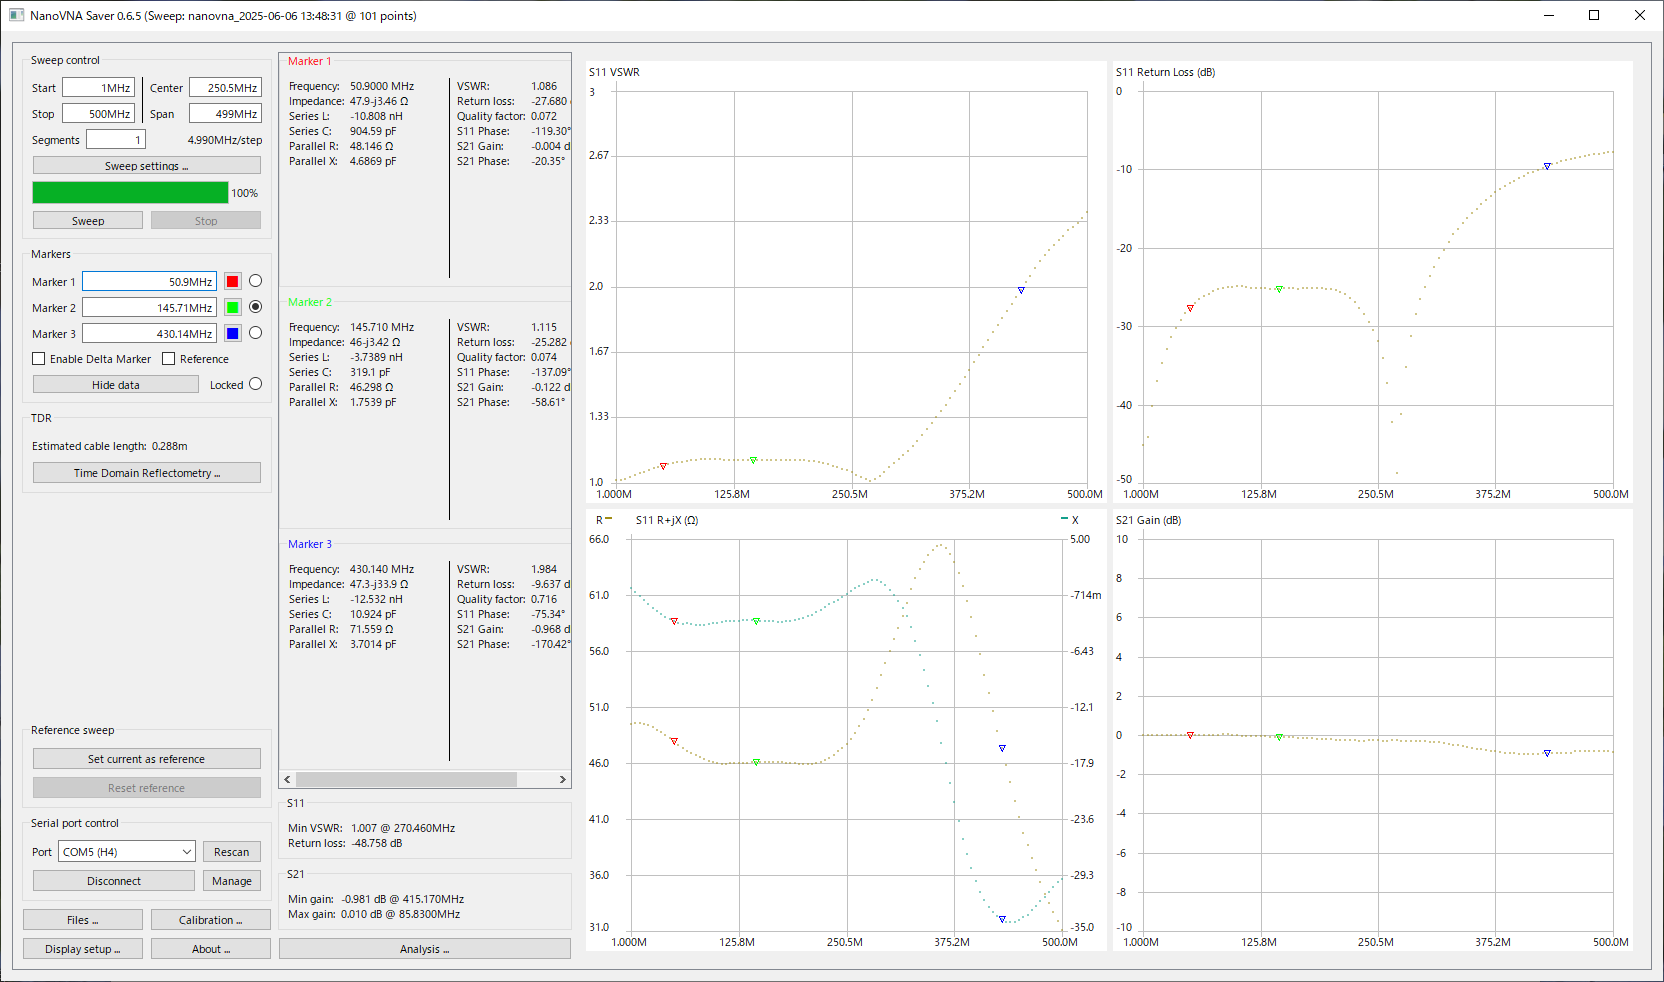Click the red marker on Return Loss chart
Screen dimensions: 1664x982
coord(1190,308)
